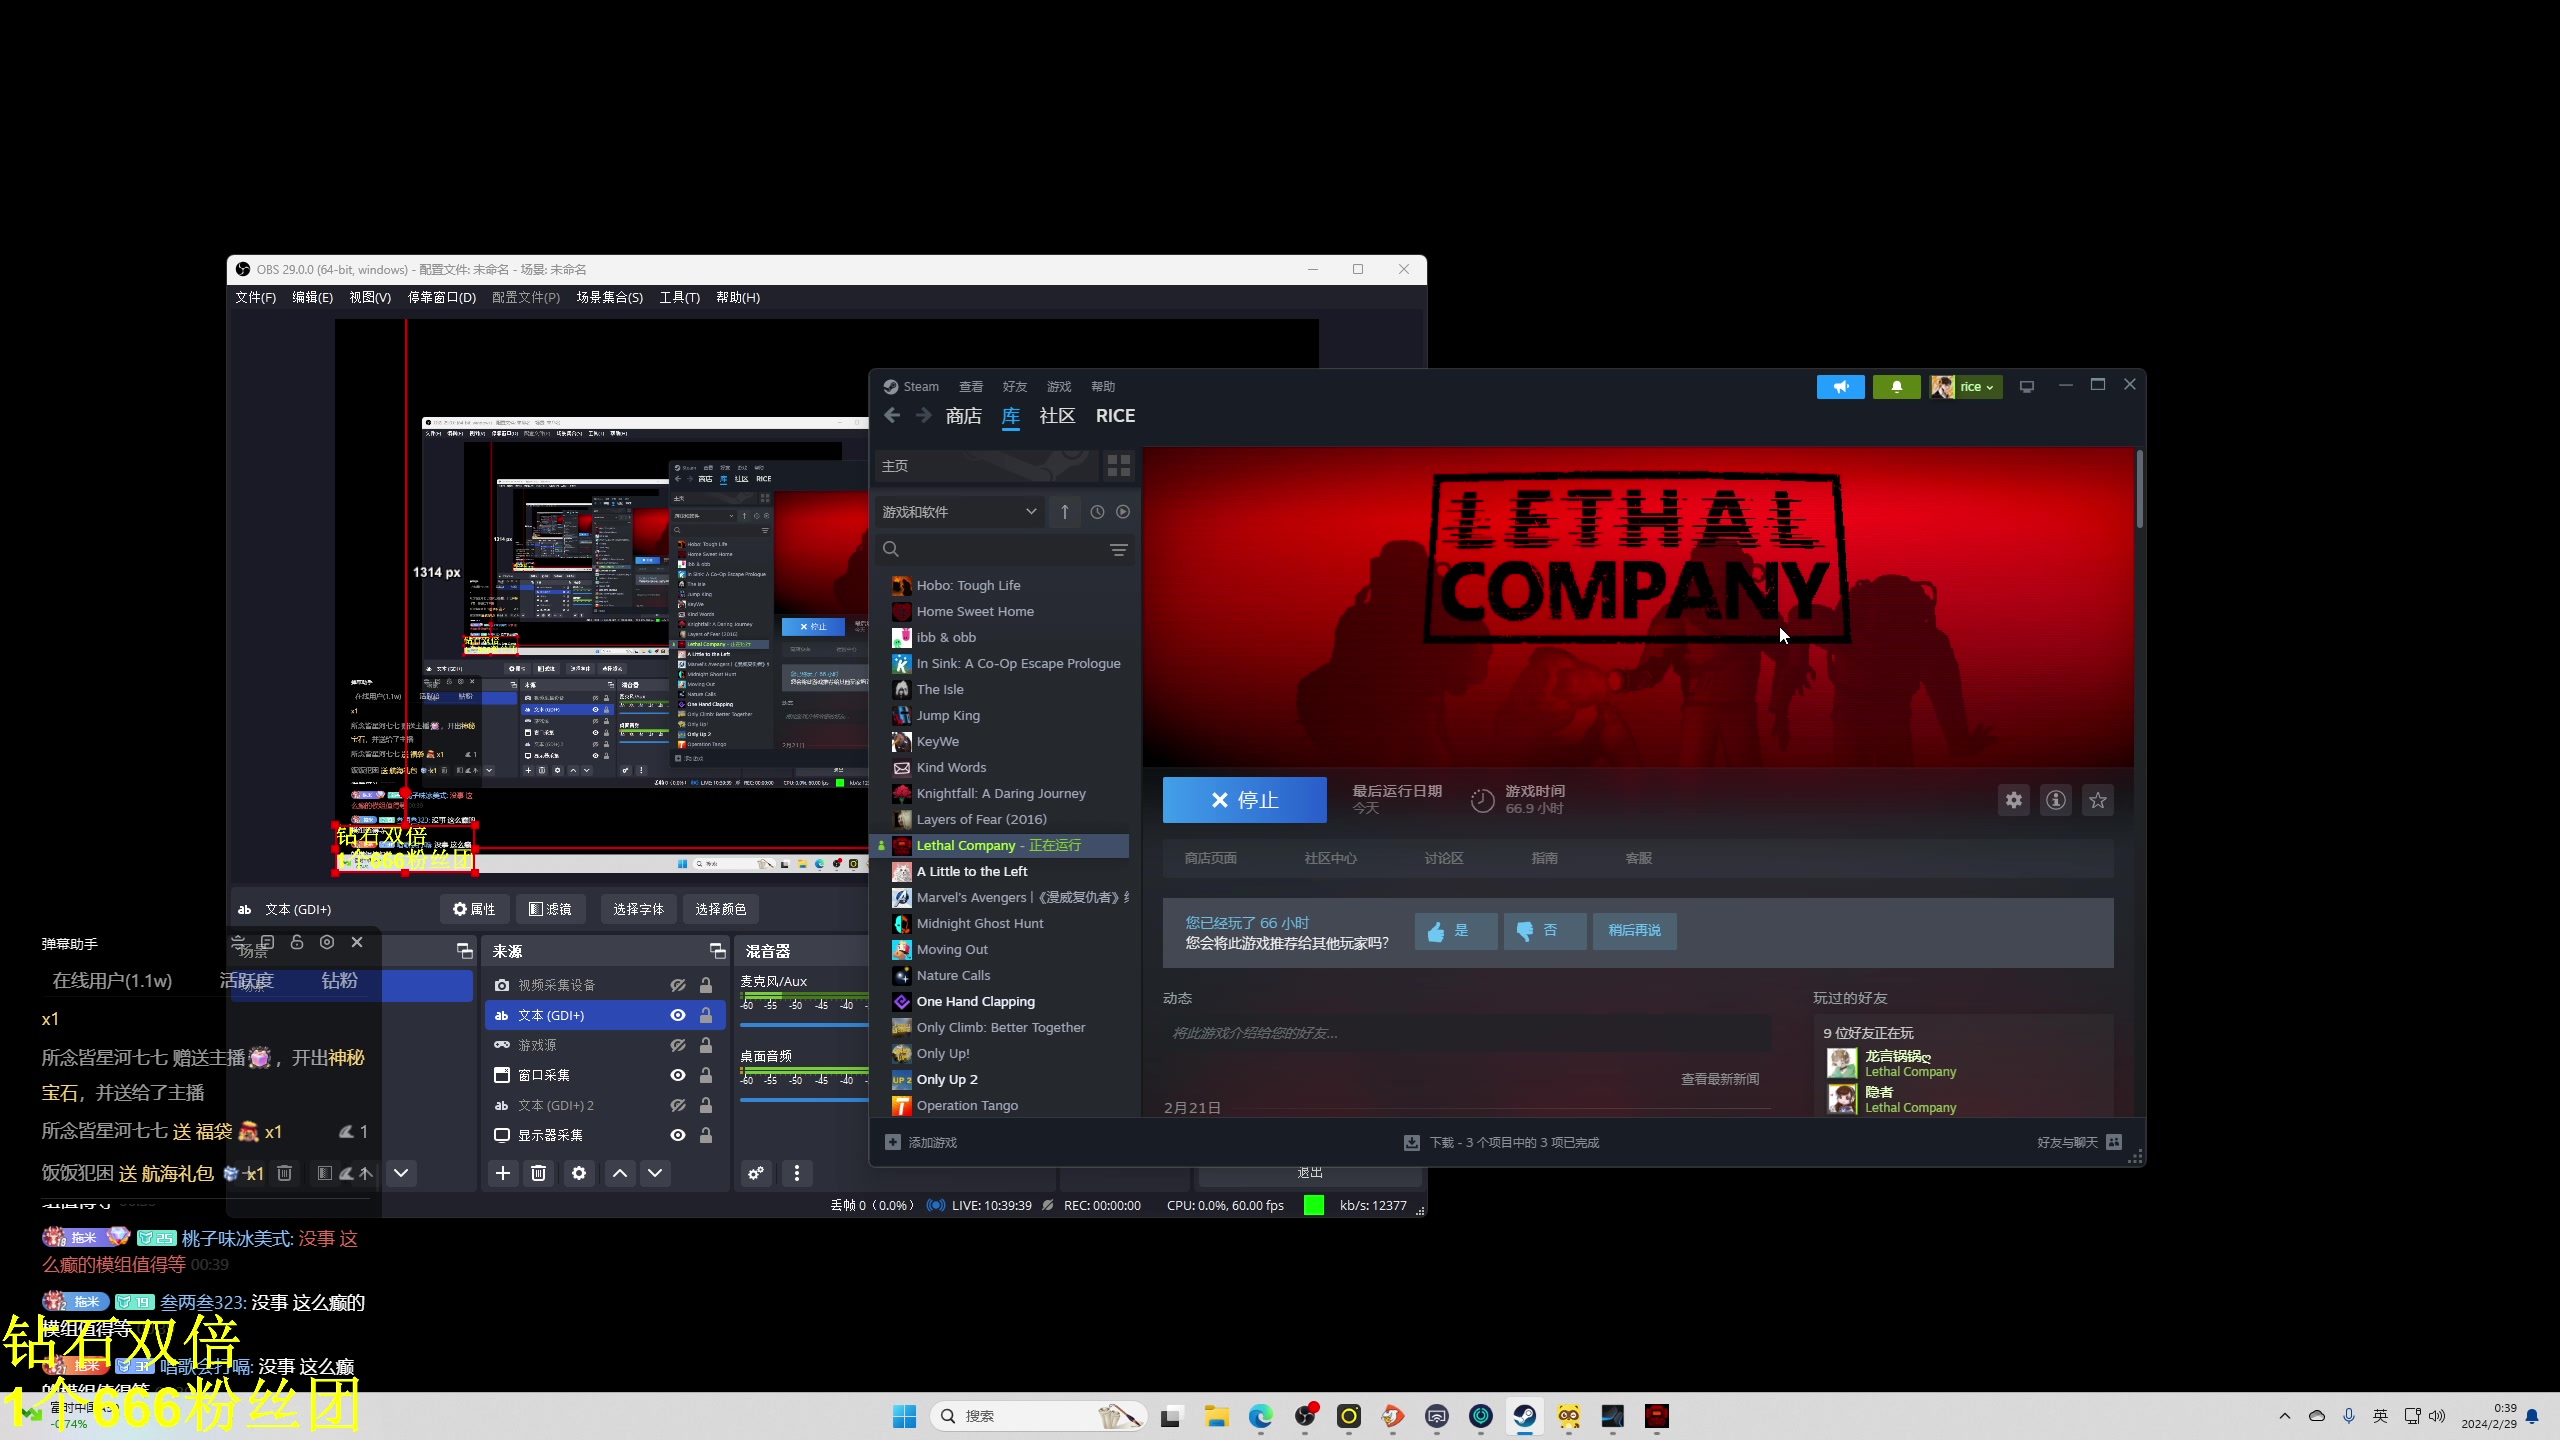Move selected OBS source up
The width and height of the screenshot is (2560, 1440).
click(x=620, y=1173)
